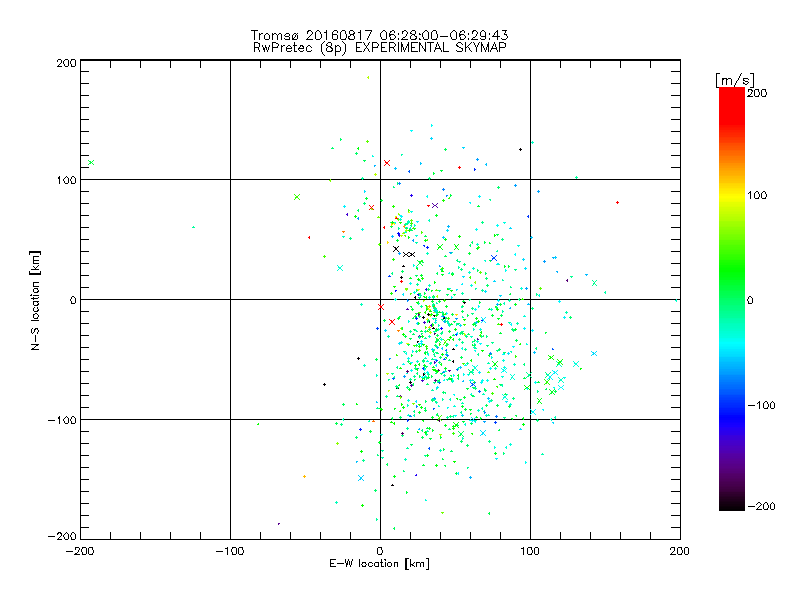Viewport: 800px width, 600px height.
Task: Click the x-axis tick label "-200"
Action: click(80, 551)
